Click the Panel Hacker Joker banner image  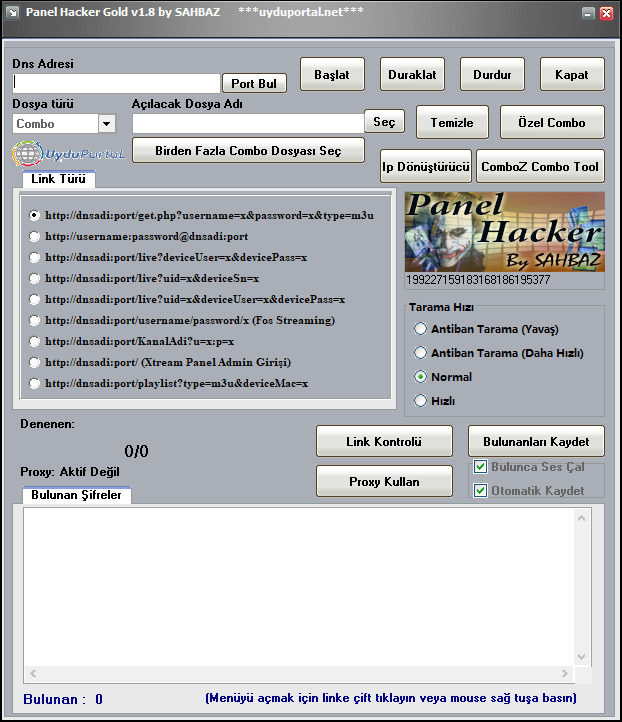pyautogui.click(x=504, y=232)
